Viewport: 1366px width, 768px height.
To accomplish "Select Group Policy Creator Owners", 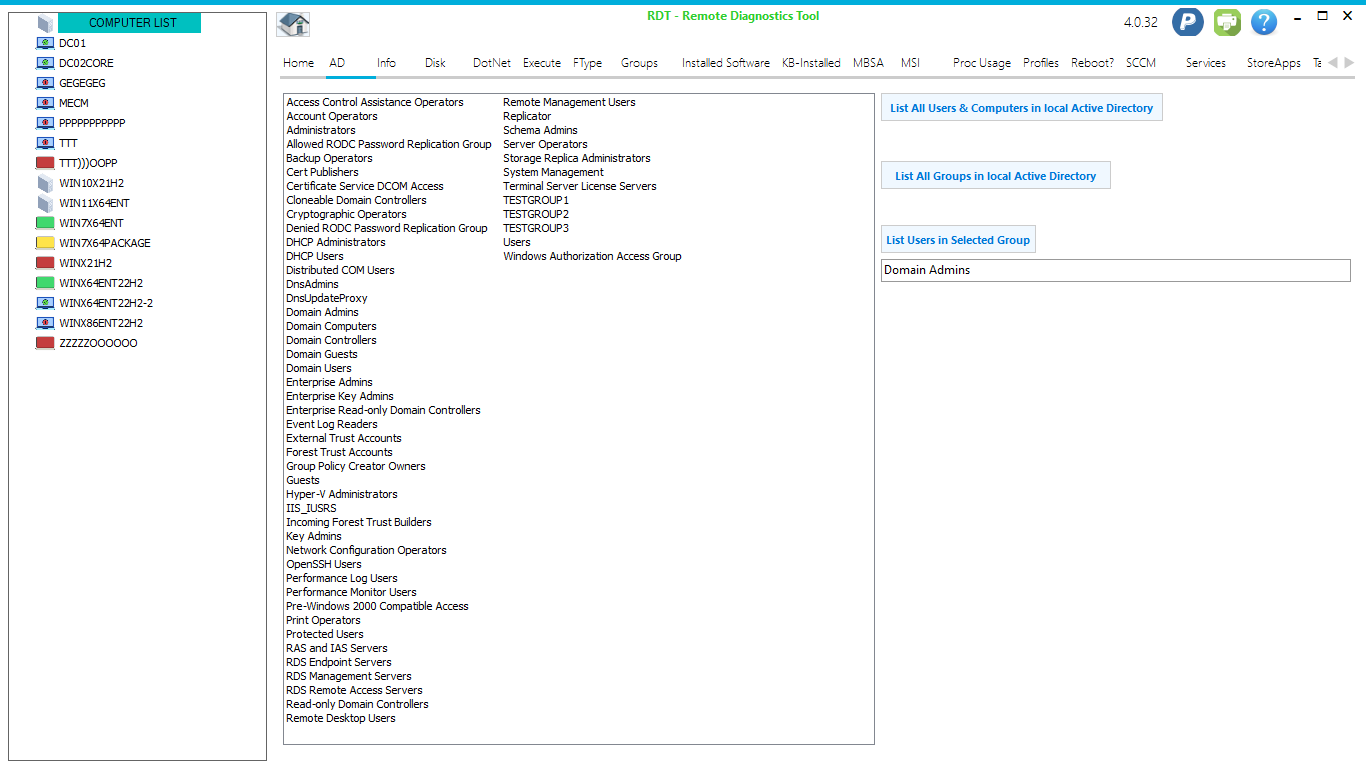I will coord(356,466).
